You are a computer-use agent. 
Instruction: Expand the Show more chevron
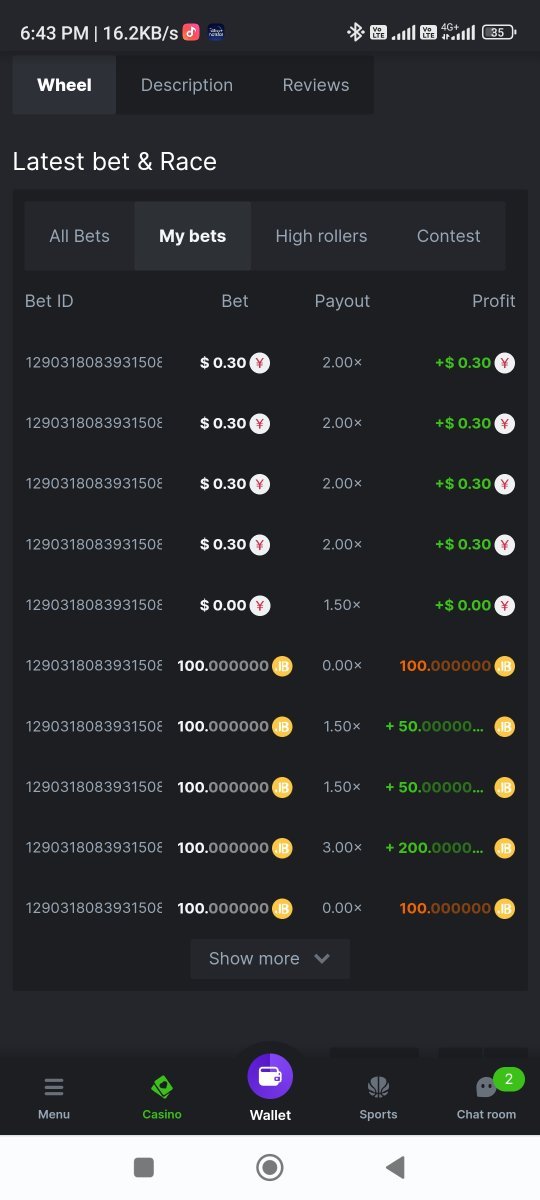322,958
